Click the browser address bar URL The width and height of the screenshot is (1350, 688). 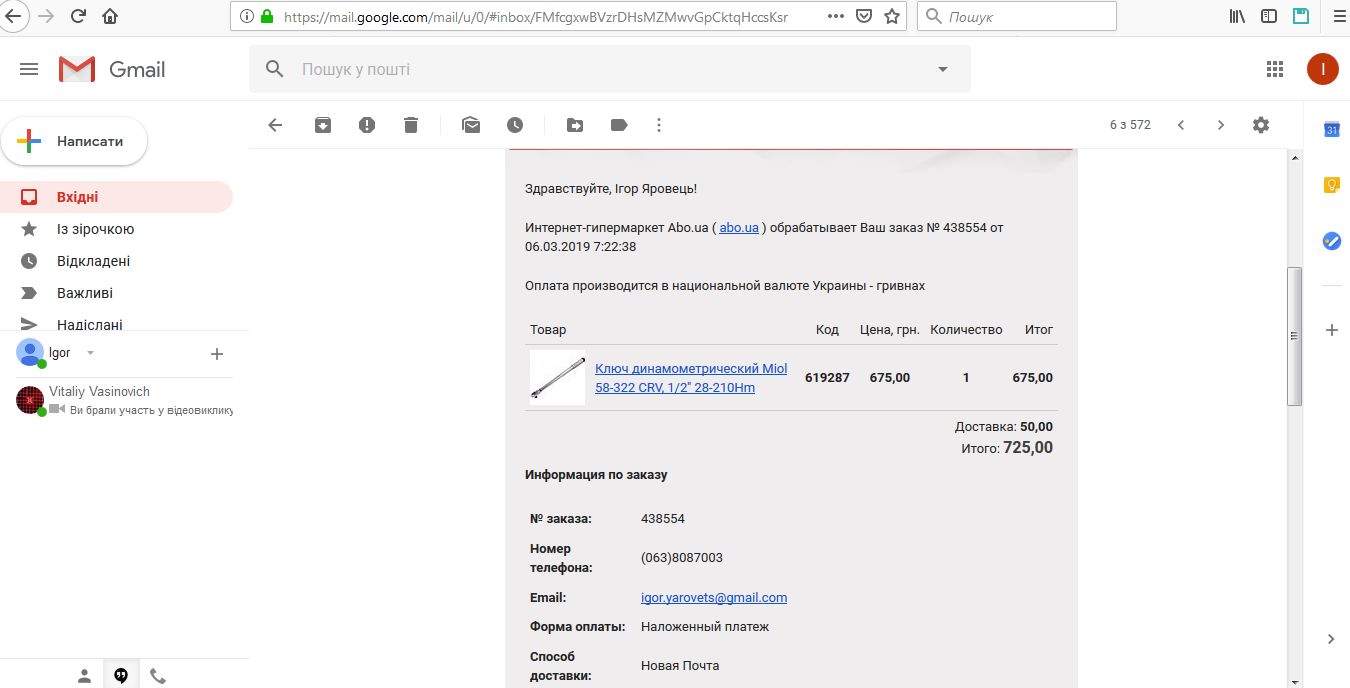pyautogui.click(x=536, y=16)
